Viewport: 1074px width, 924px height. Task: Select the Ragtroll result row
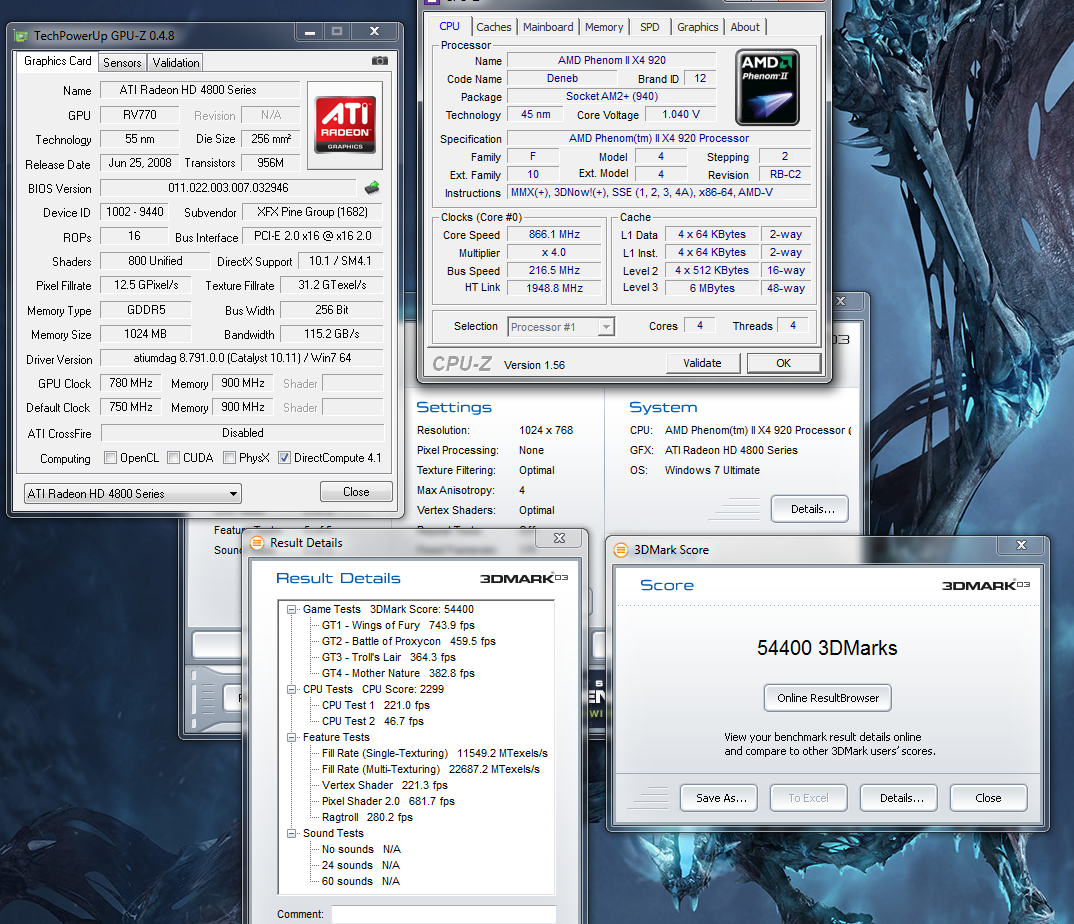367,817
